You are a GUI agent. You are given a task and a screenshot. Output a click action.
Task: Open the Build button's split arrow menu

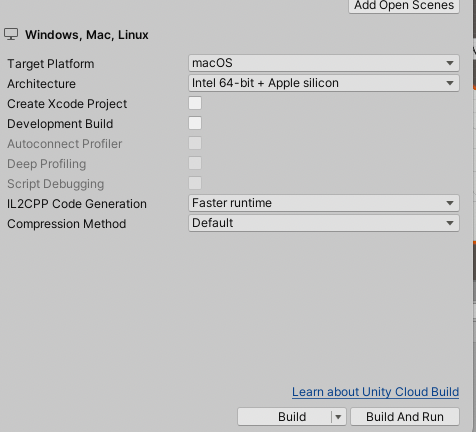coord(338,417)
